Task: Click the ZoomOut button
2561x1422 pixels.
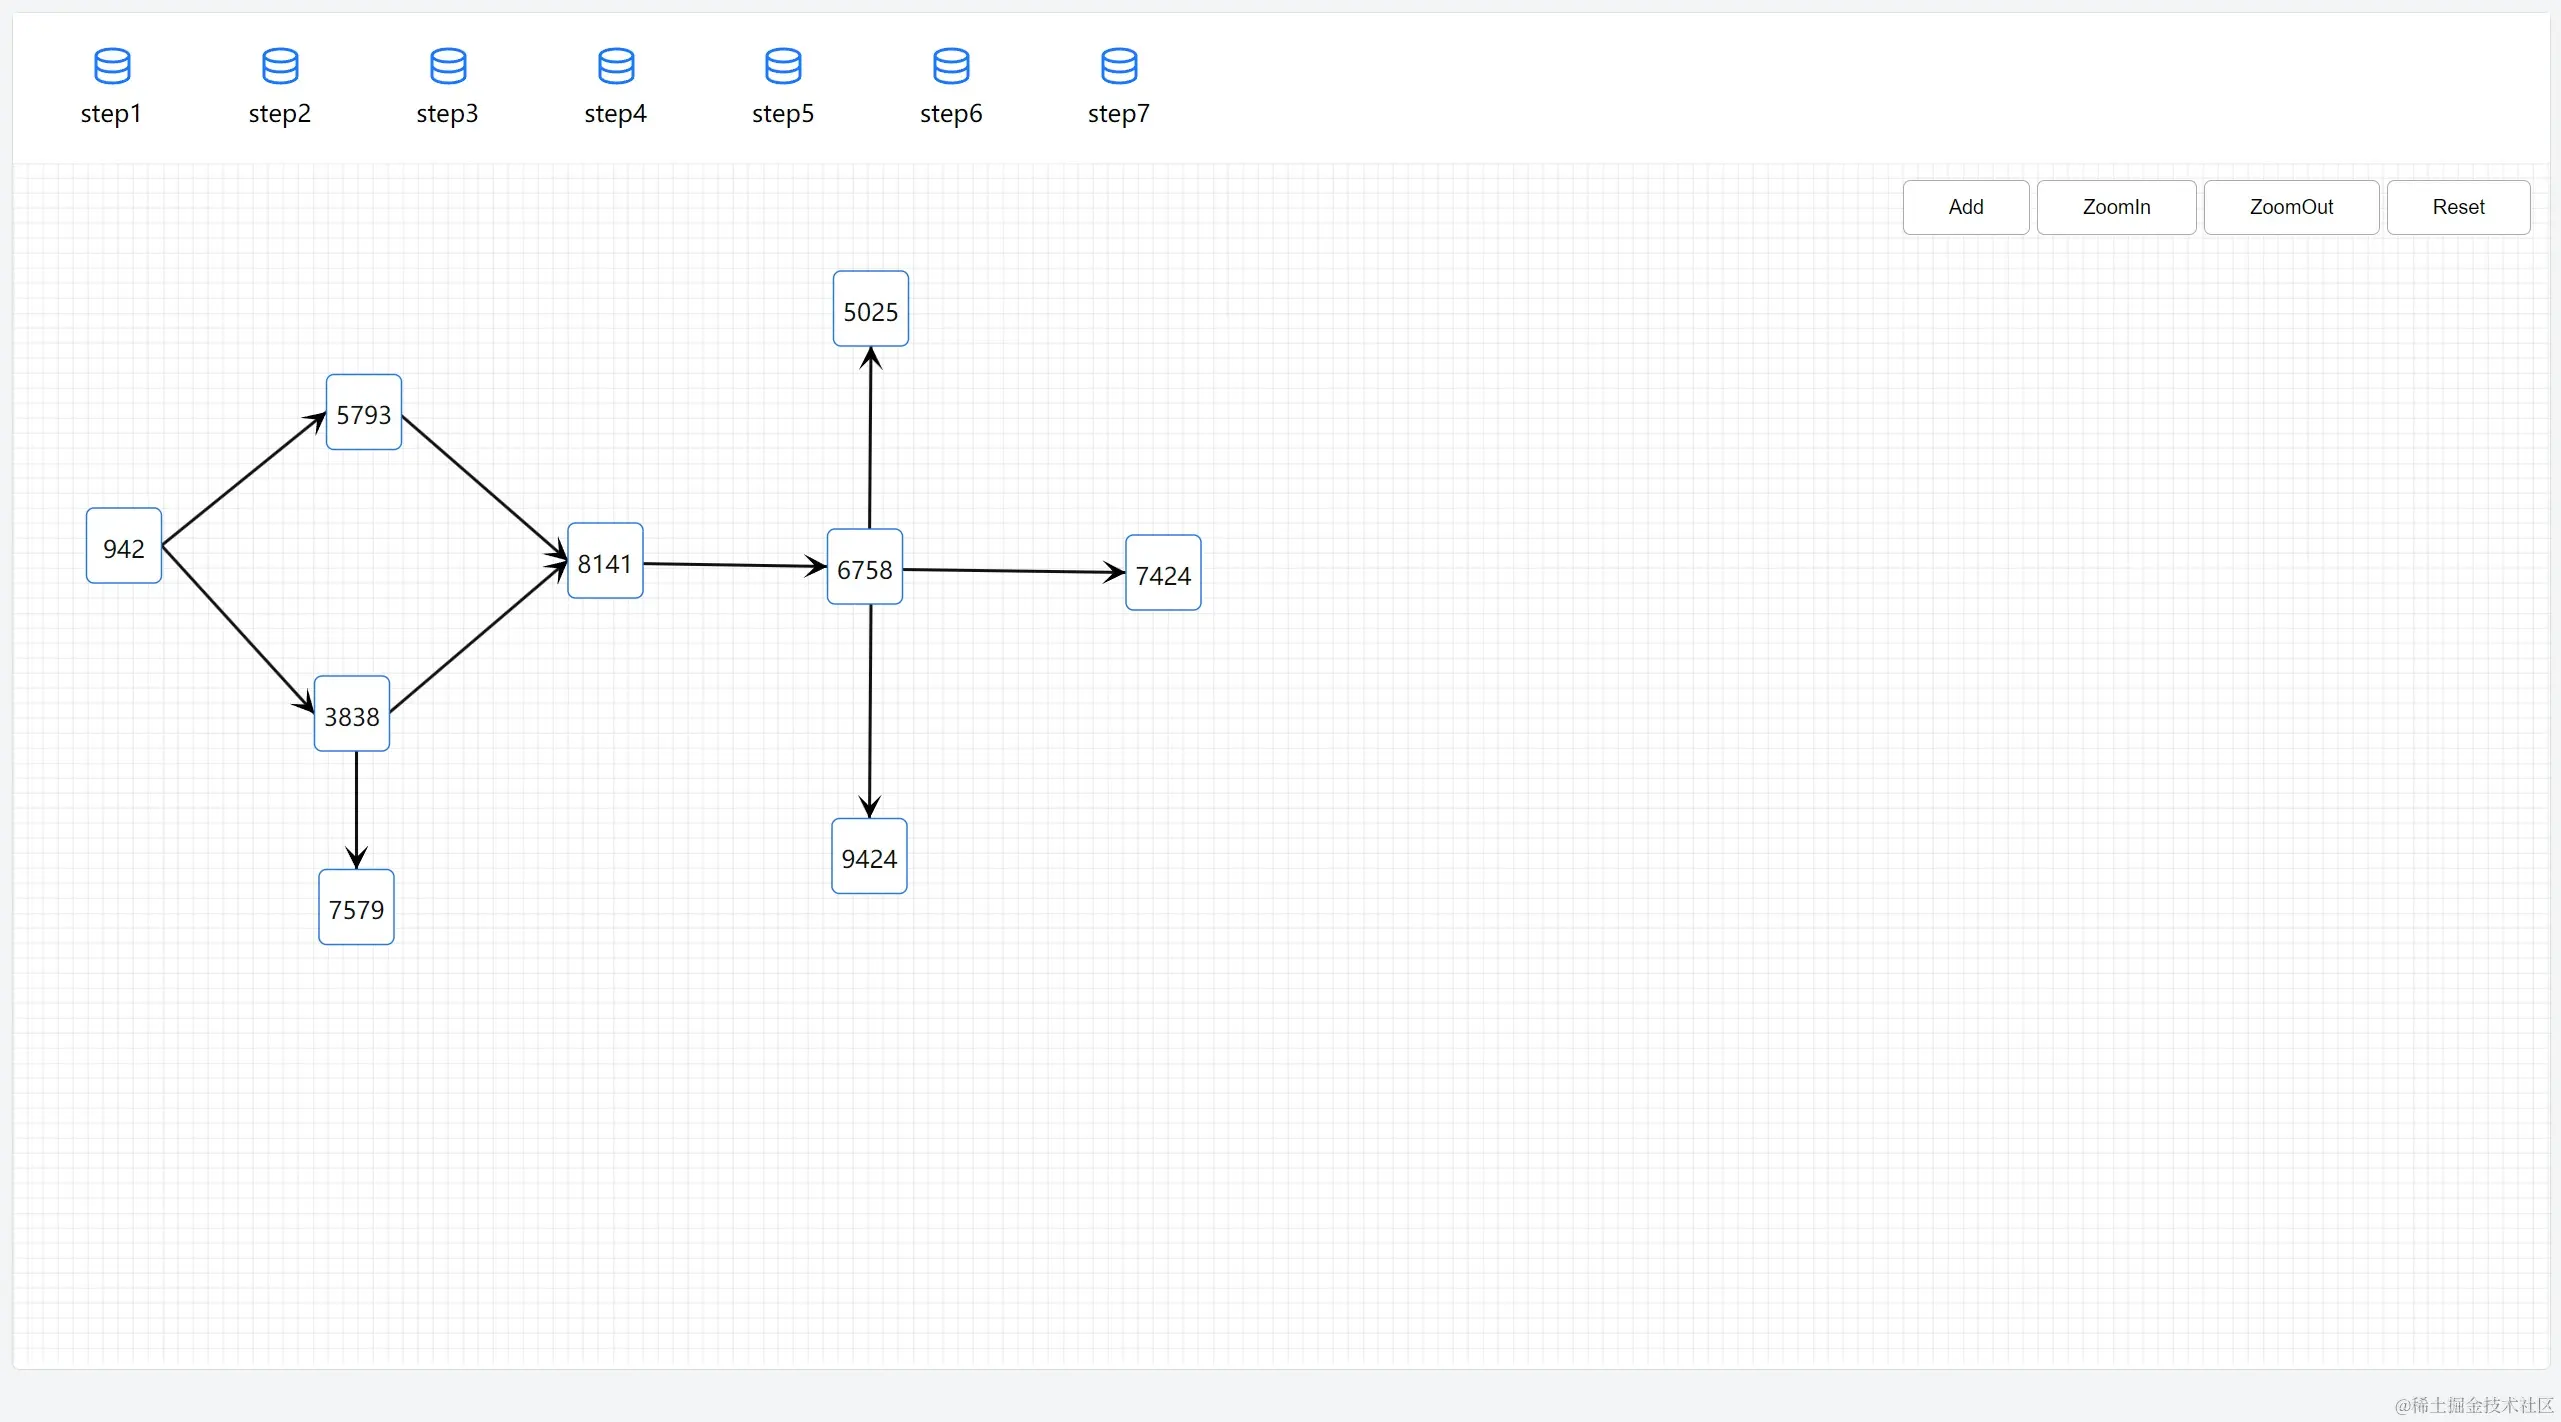Action: (x=2290, y=207)
